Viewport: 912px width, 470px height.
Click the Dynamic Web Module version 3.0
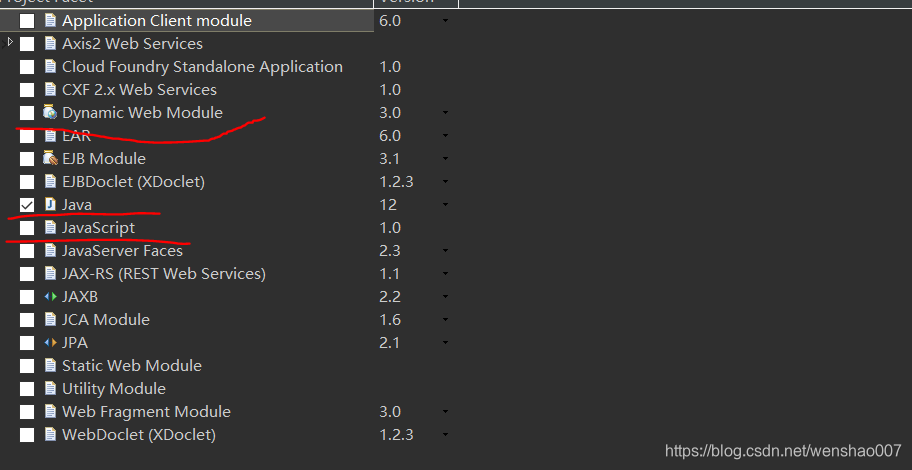(390, 113)
